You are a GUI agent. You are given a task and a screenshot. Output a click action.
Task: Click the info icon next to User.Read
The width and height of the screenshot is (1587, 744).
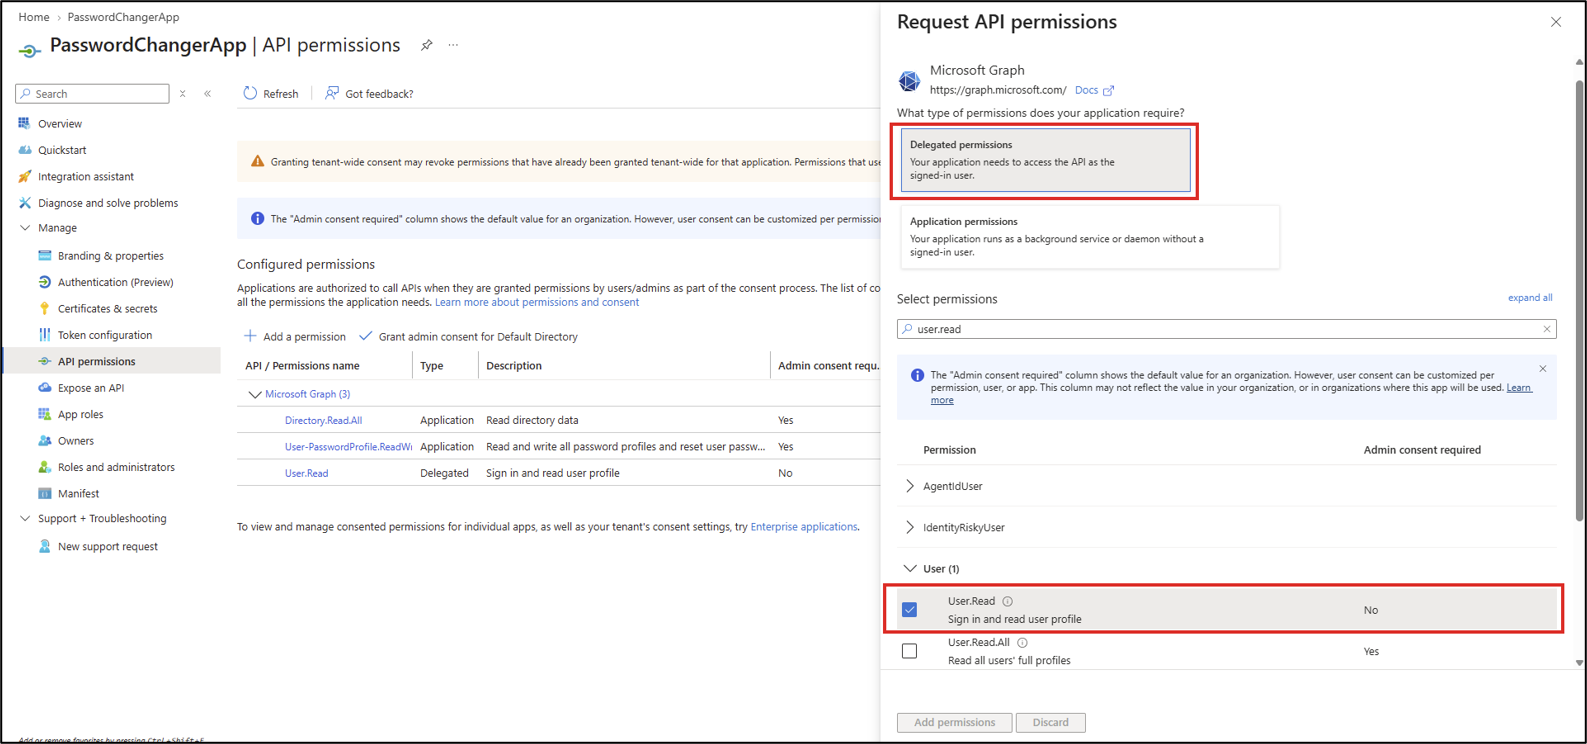click(x=1008, y=601)
